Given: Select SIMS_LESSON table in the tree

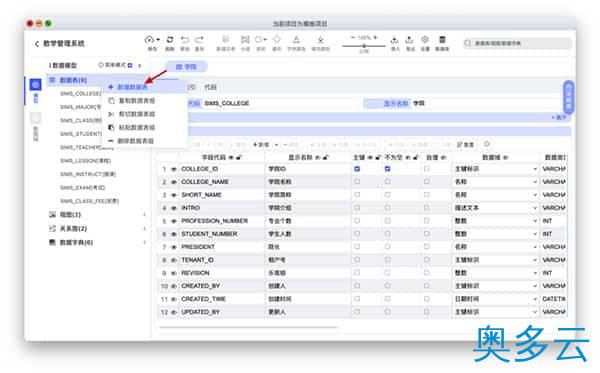Looking at the screenshot, I should coord(85,161).
